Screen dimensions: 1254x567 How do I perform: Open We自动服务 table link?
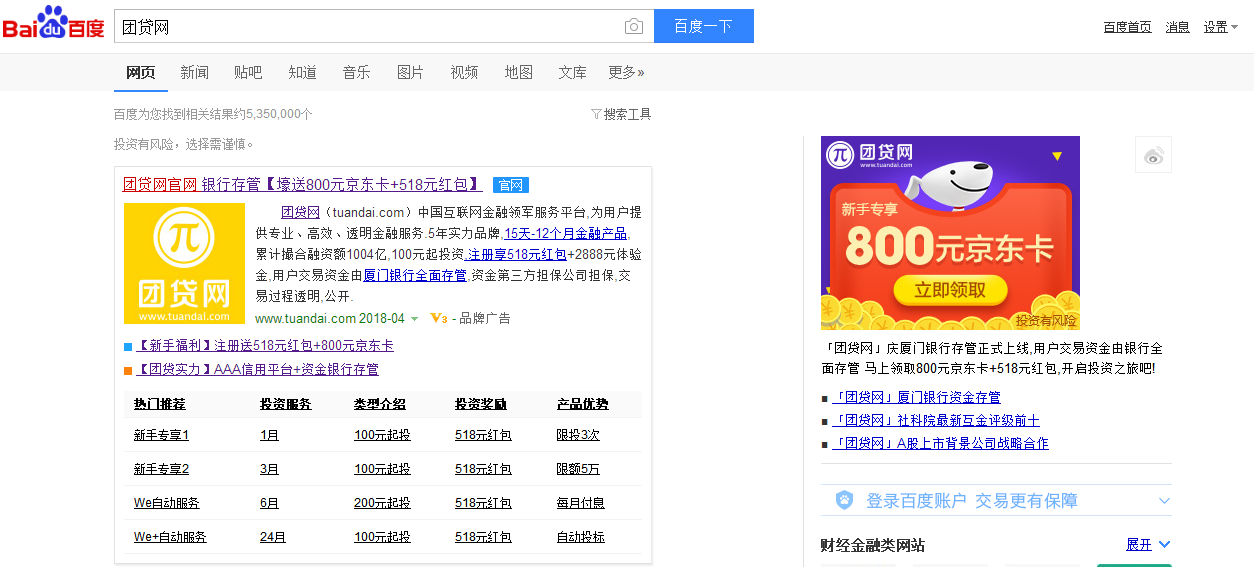[x=167, y=503]
